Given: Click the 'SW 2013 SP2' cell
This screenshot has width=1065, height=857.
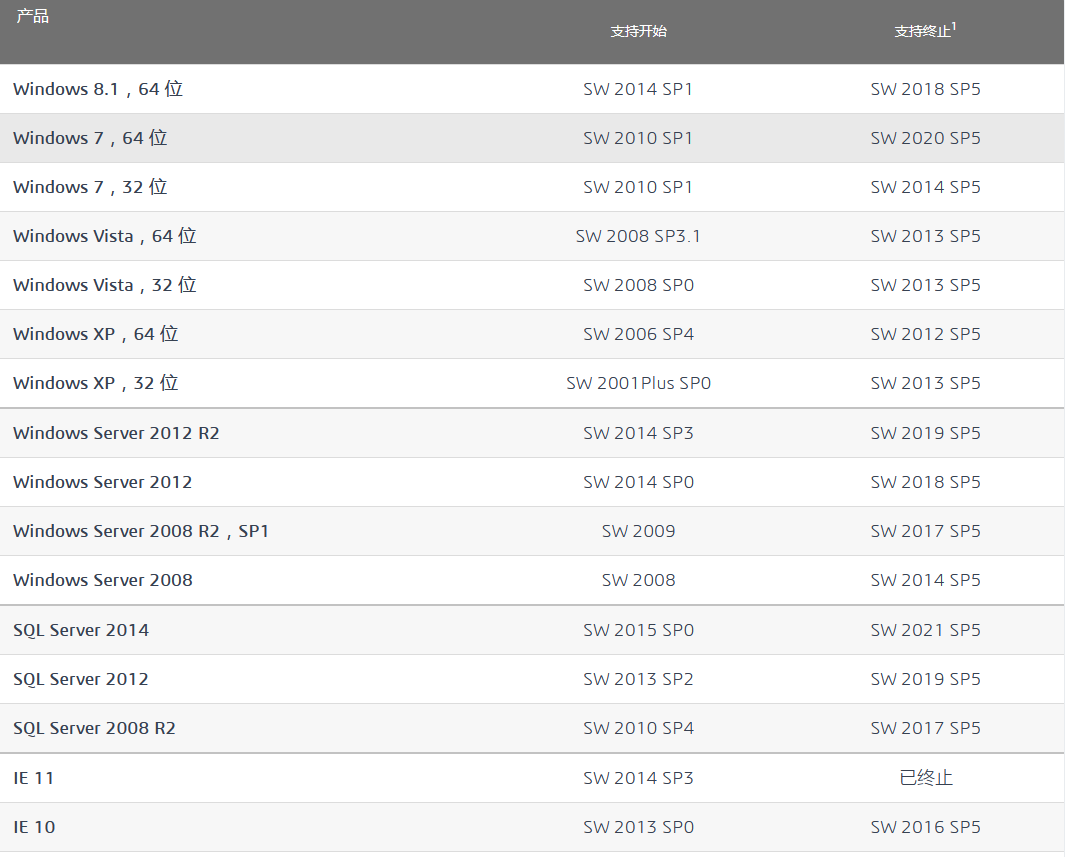Looking at the screenshot, I should 638,678.
